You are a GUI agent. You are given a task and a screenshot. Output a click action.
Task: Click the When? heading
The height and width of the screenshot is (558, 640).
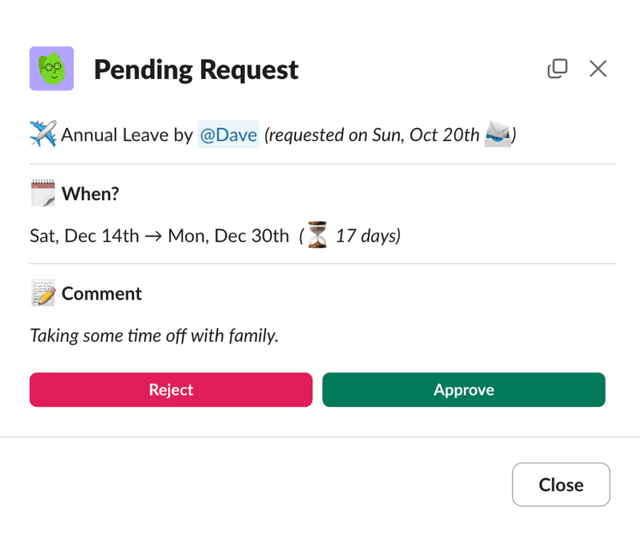click(x=91, y=194)
